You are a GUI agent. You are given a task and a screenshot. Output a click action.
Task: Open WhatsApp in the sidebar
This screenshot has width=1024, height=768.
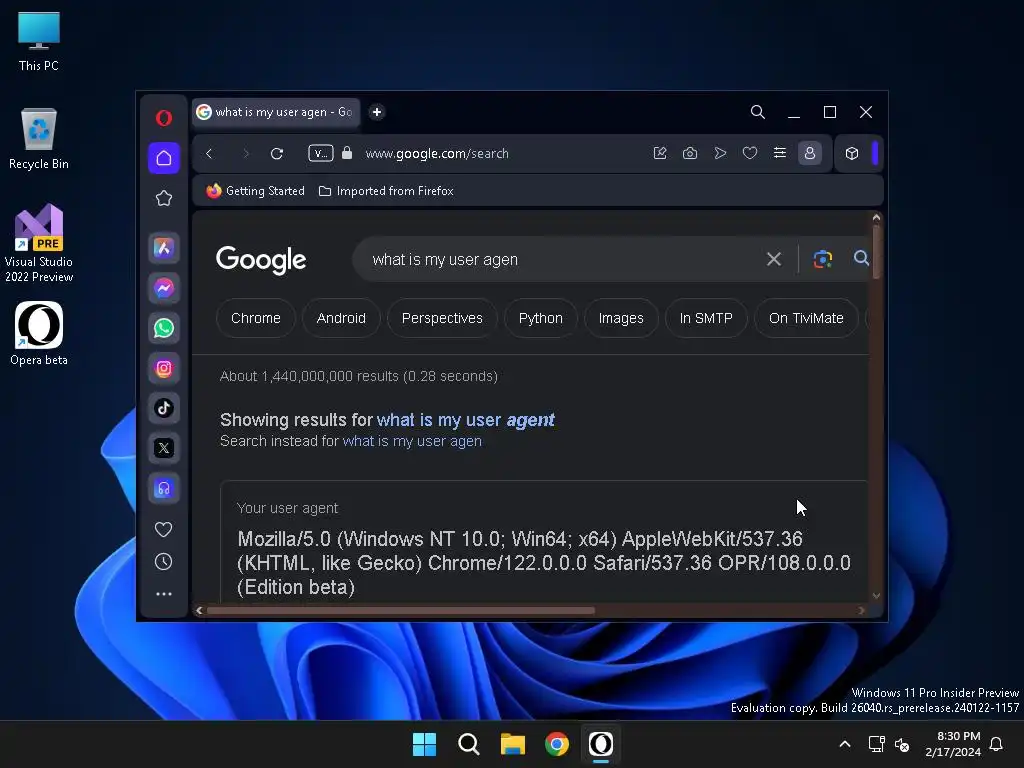[164, 328]
